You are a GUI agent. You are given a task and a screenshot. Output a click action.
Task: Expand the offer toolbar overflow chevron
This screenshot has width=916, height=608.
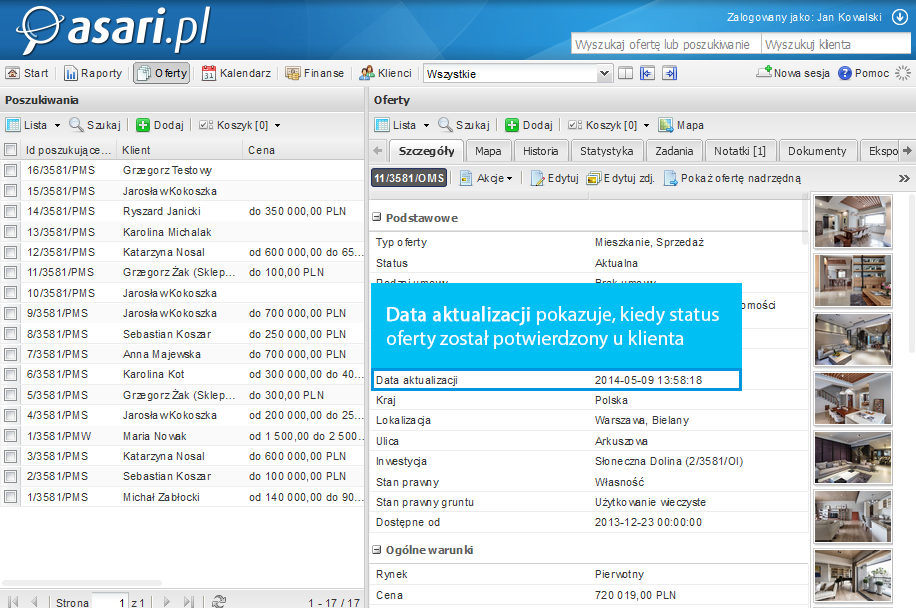pos(904,178)
